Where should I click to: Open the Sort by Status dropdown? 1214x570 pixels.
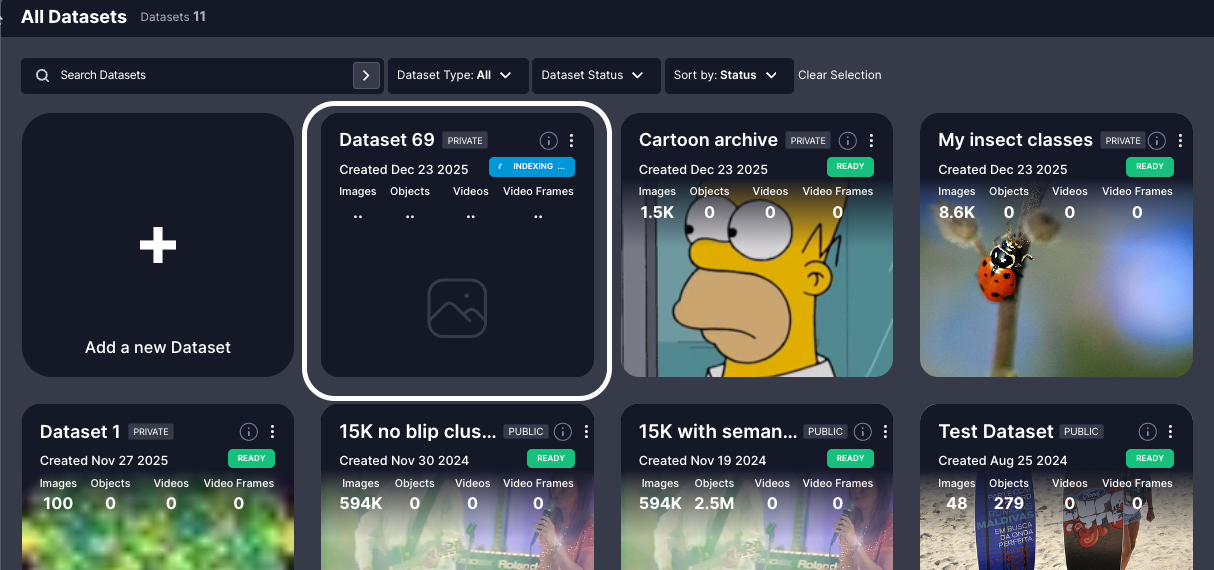(x=729, y=75)
